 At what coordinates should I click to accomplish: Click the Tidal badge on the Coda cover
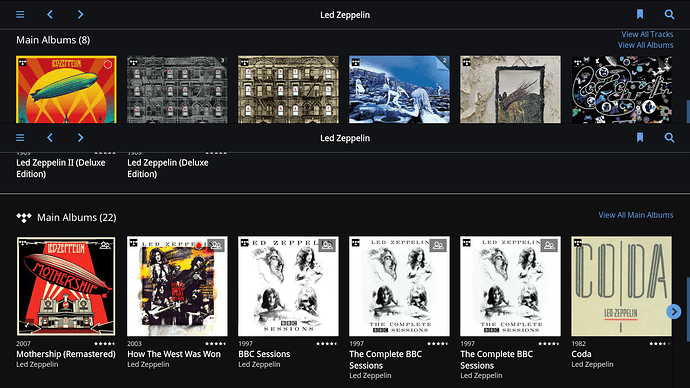tap(577, 242)
